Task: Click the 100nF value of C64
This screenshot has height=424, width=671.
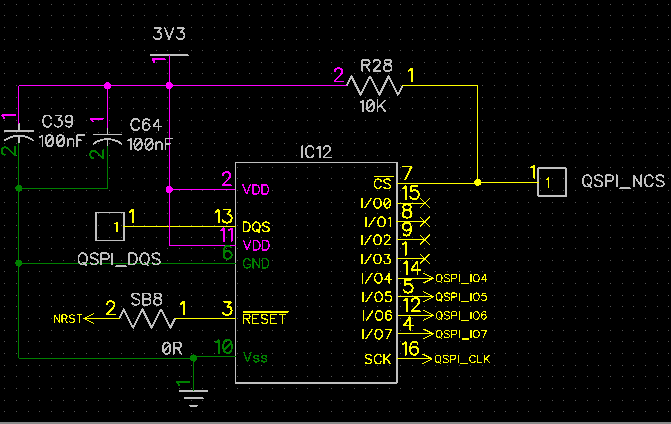Action: pos(150,144)
